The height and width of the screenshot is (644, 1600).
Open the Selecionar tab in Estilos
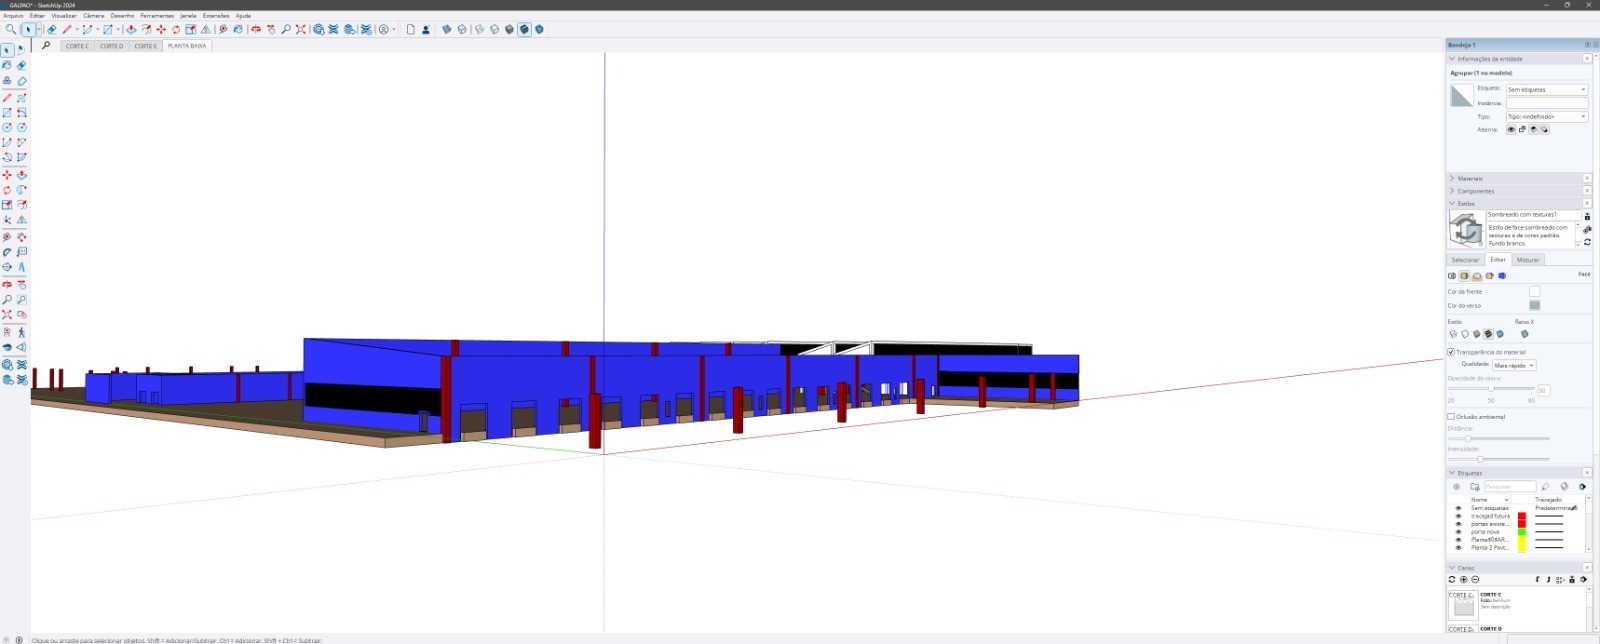click(1465, 260)
